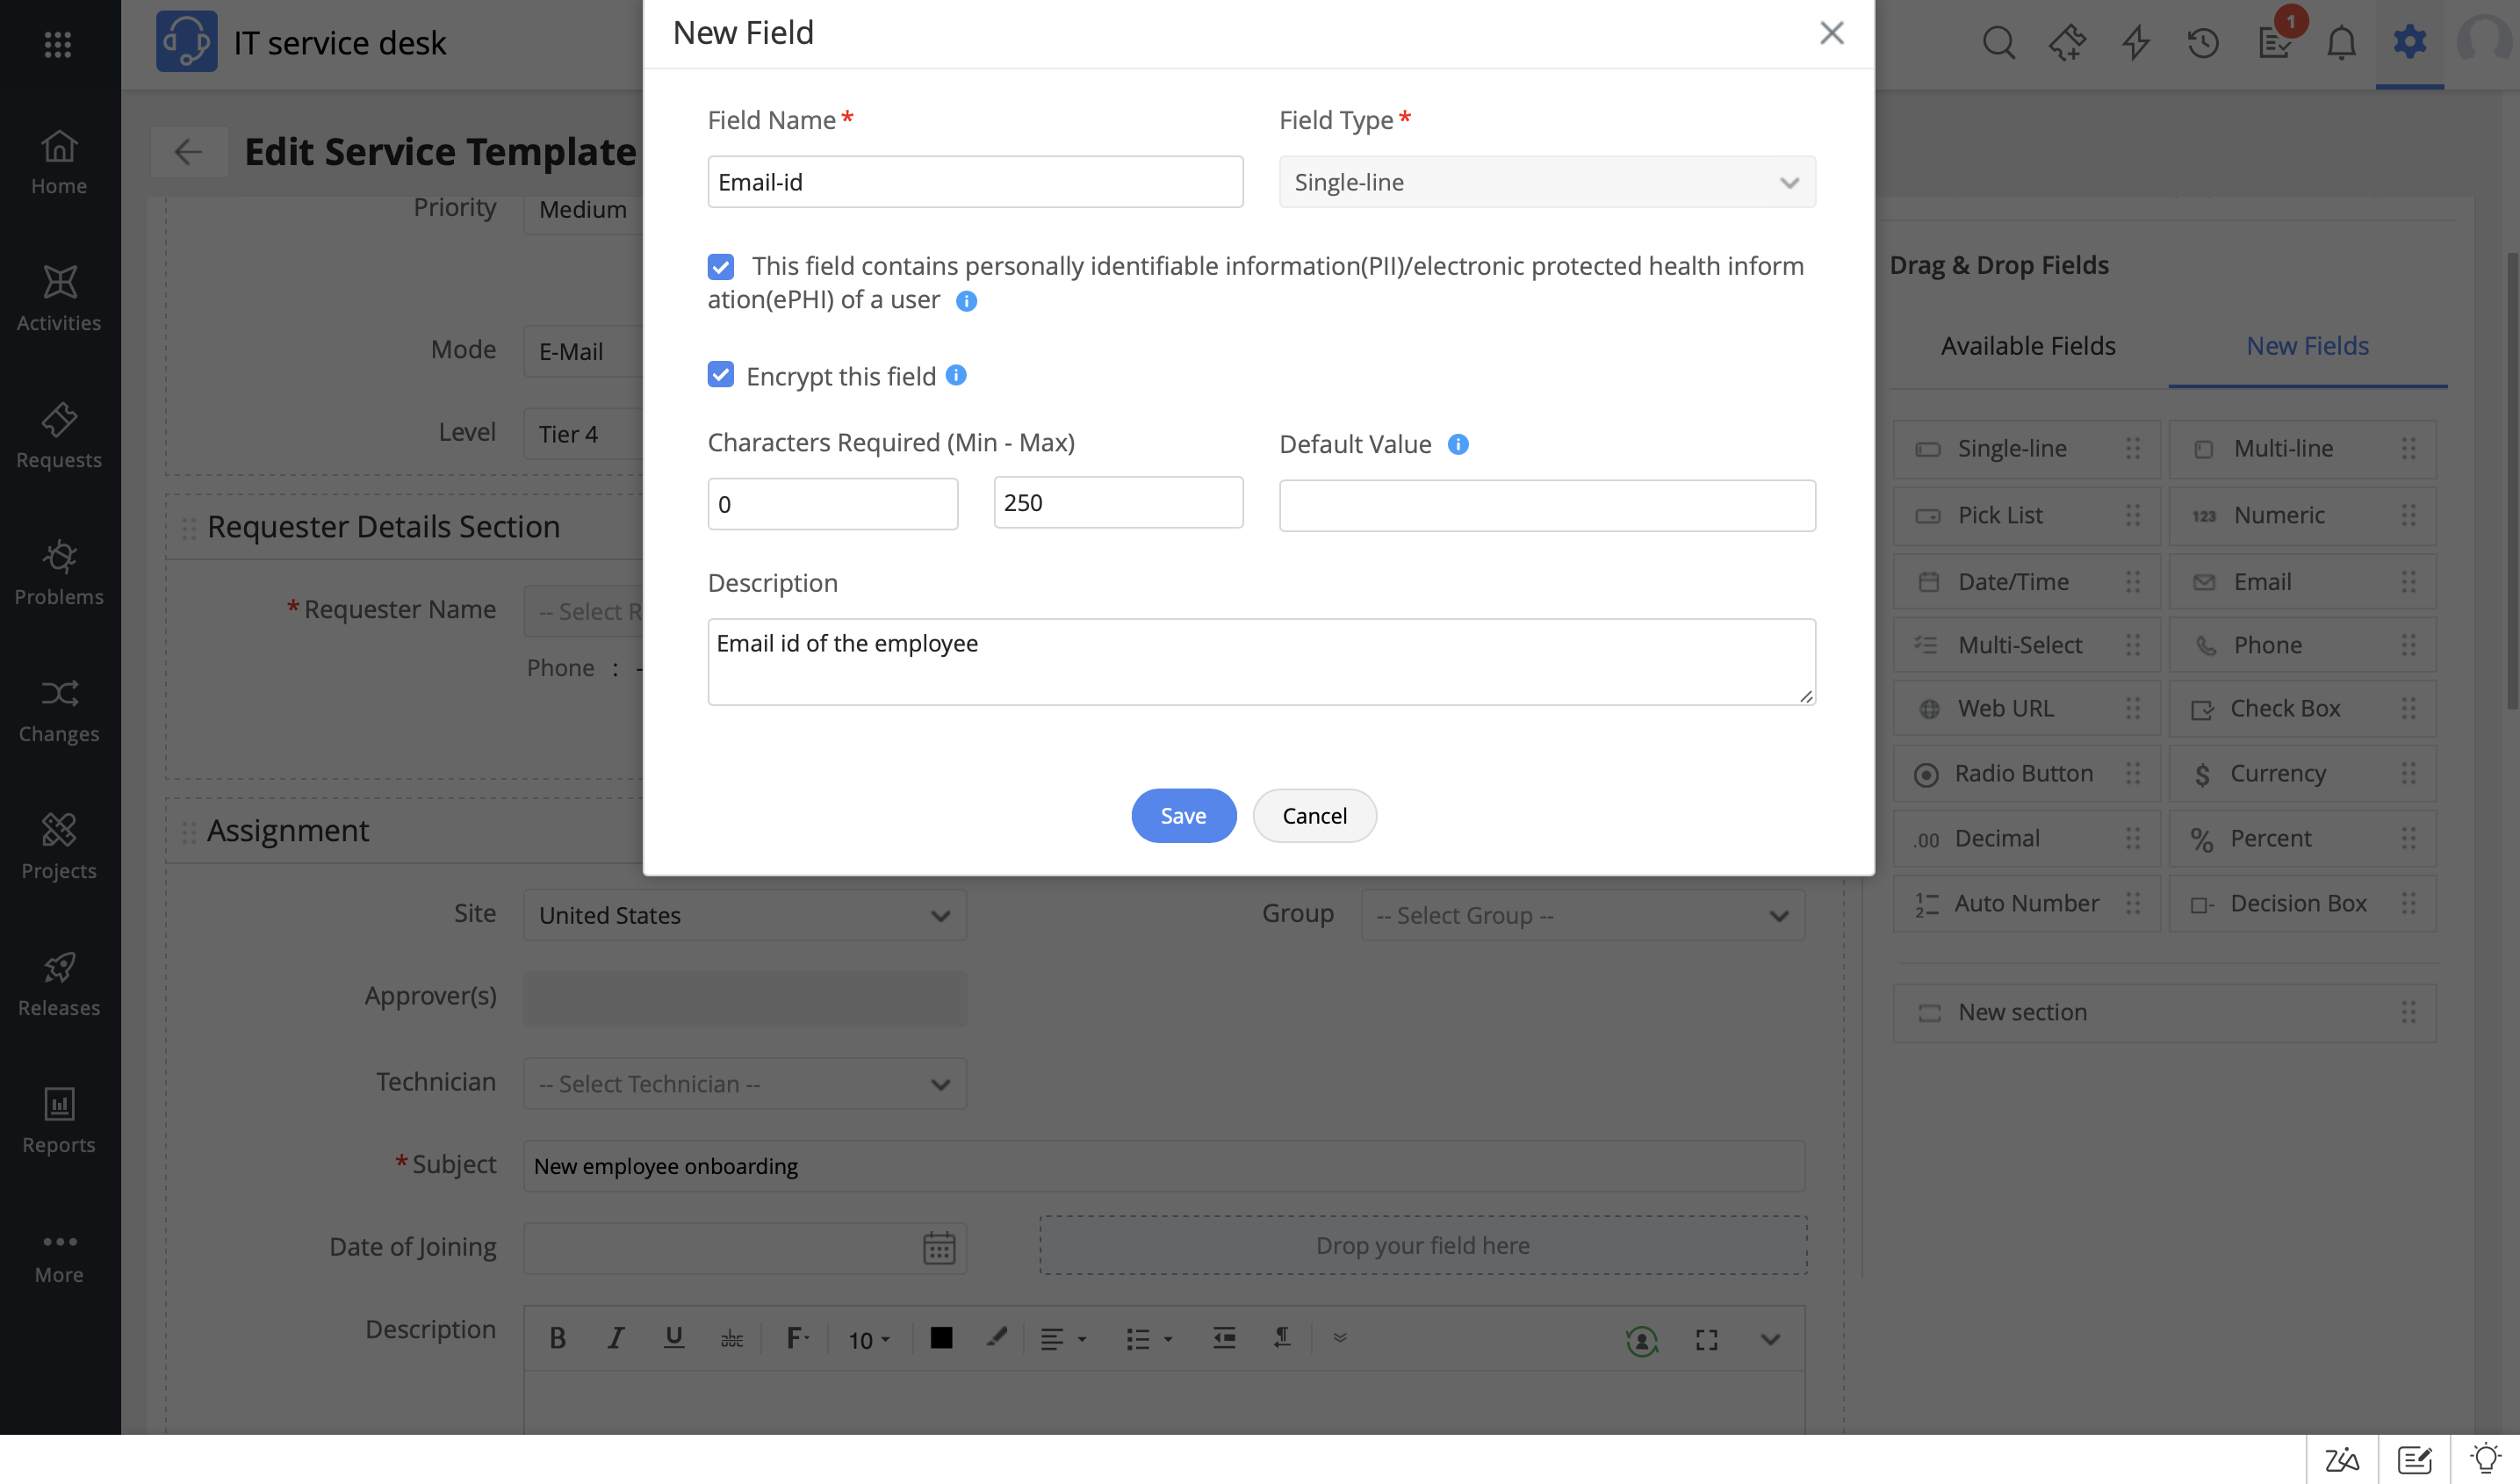The width and height of the screenshot is (2520, 1484).
Task: Open the Site United States dropdown
Action: click(744, 915)
